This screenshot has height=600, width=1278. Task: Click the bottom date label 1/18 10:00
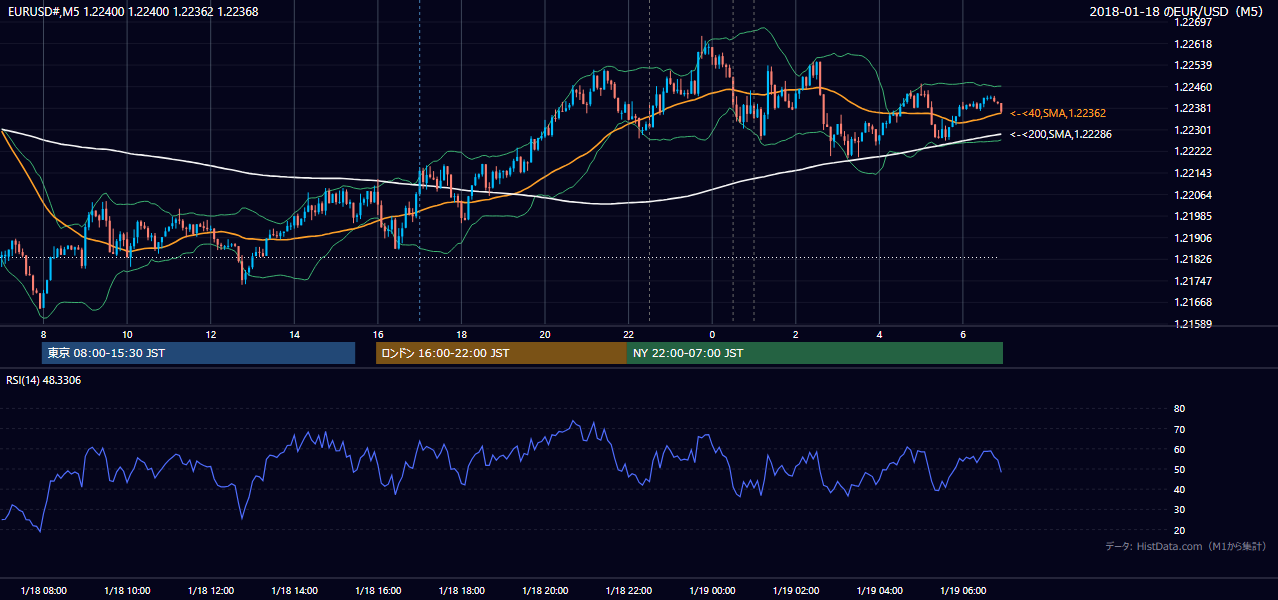pos(127,591)
